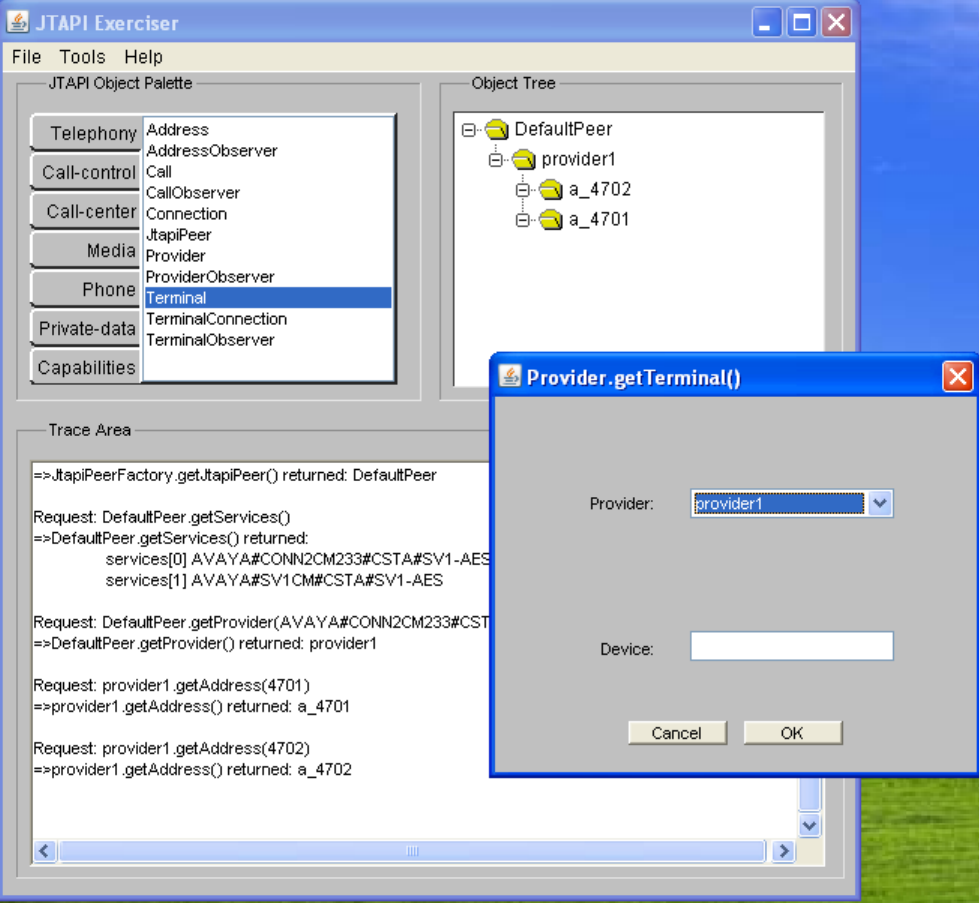The height and width of the screenshot is (903, 980).
Task: Select the a_4701 tree label
Action: coord(599,219)
